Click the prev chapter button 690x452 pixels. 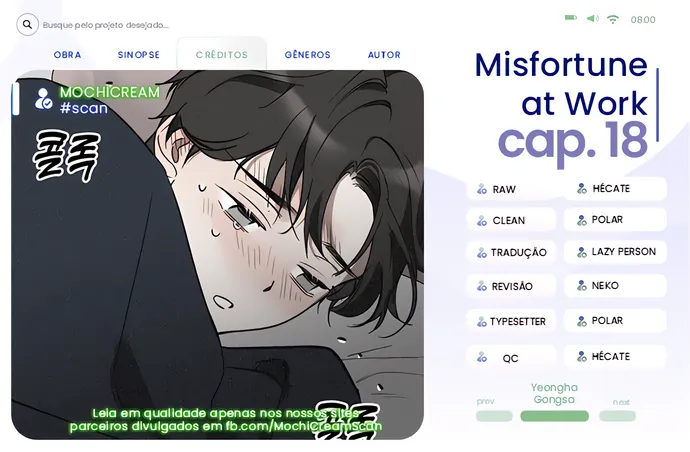tap(494, 416)
